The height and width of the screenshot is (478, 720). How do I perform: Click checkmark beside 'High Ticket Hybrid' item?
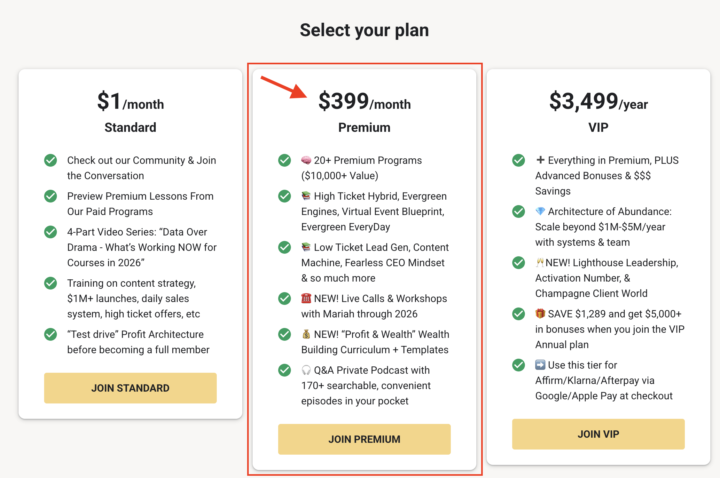[285, 196]
